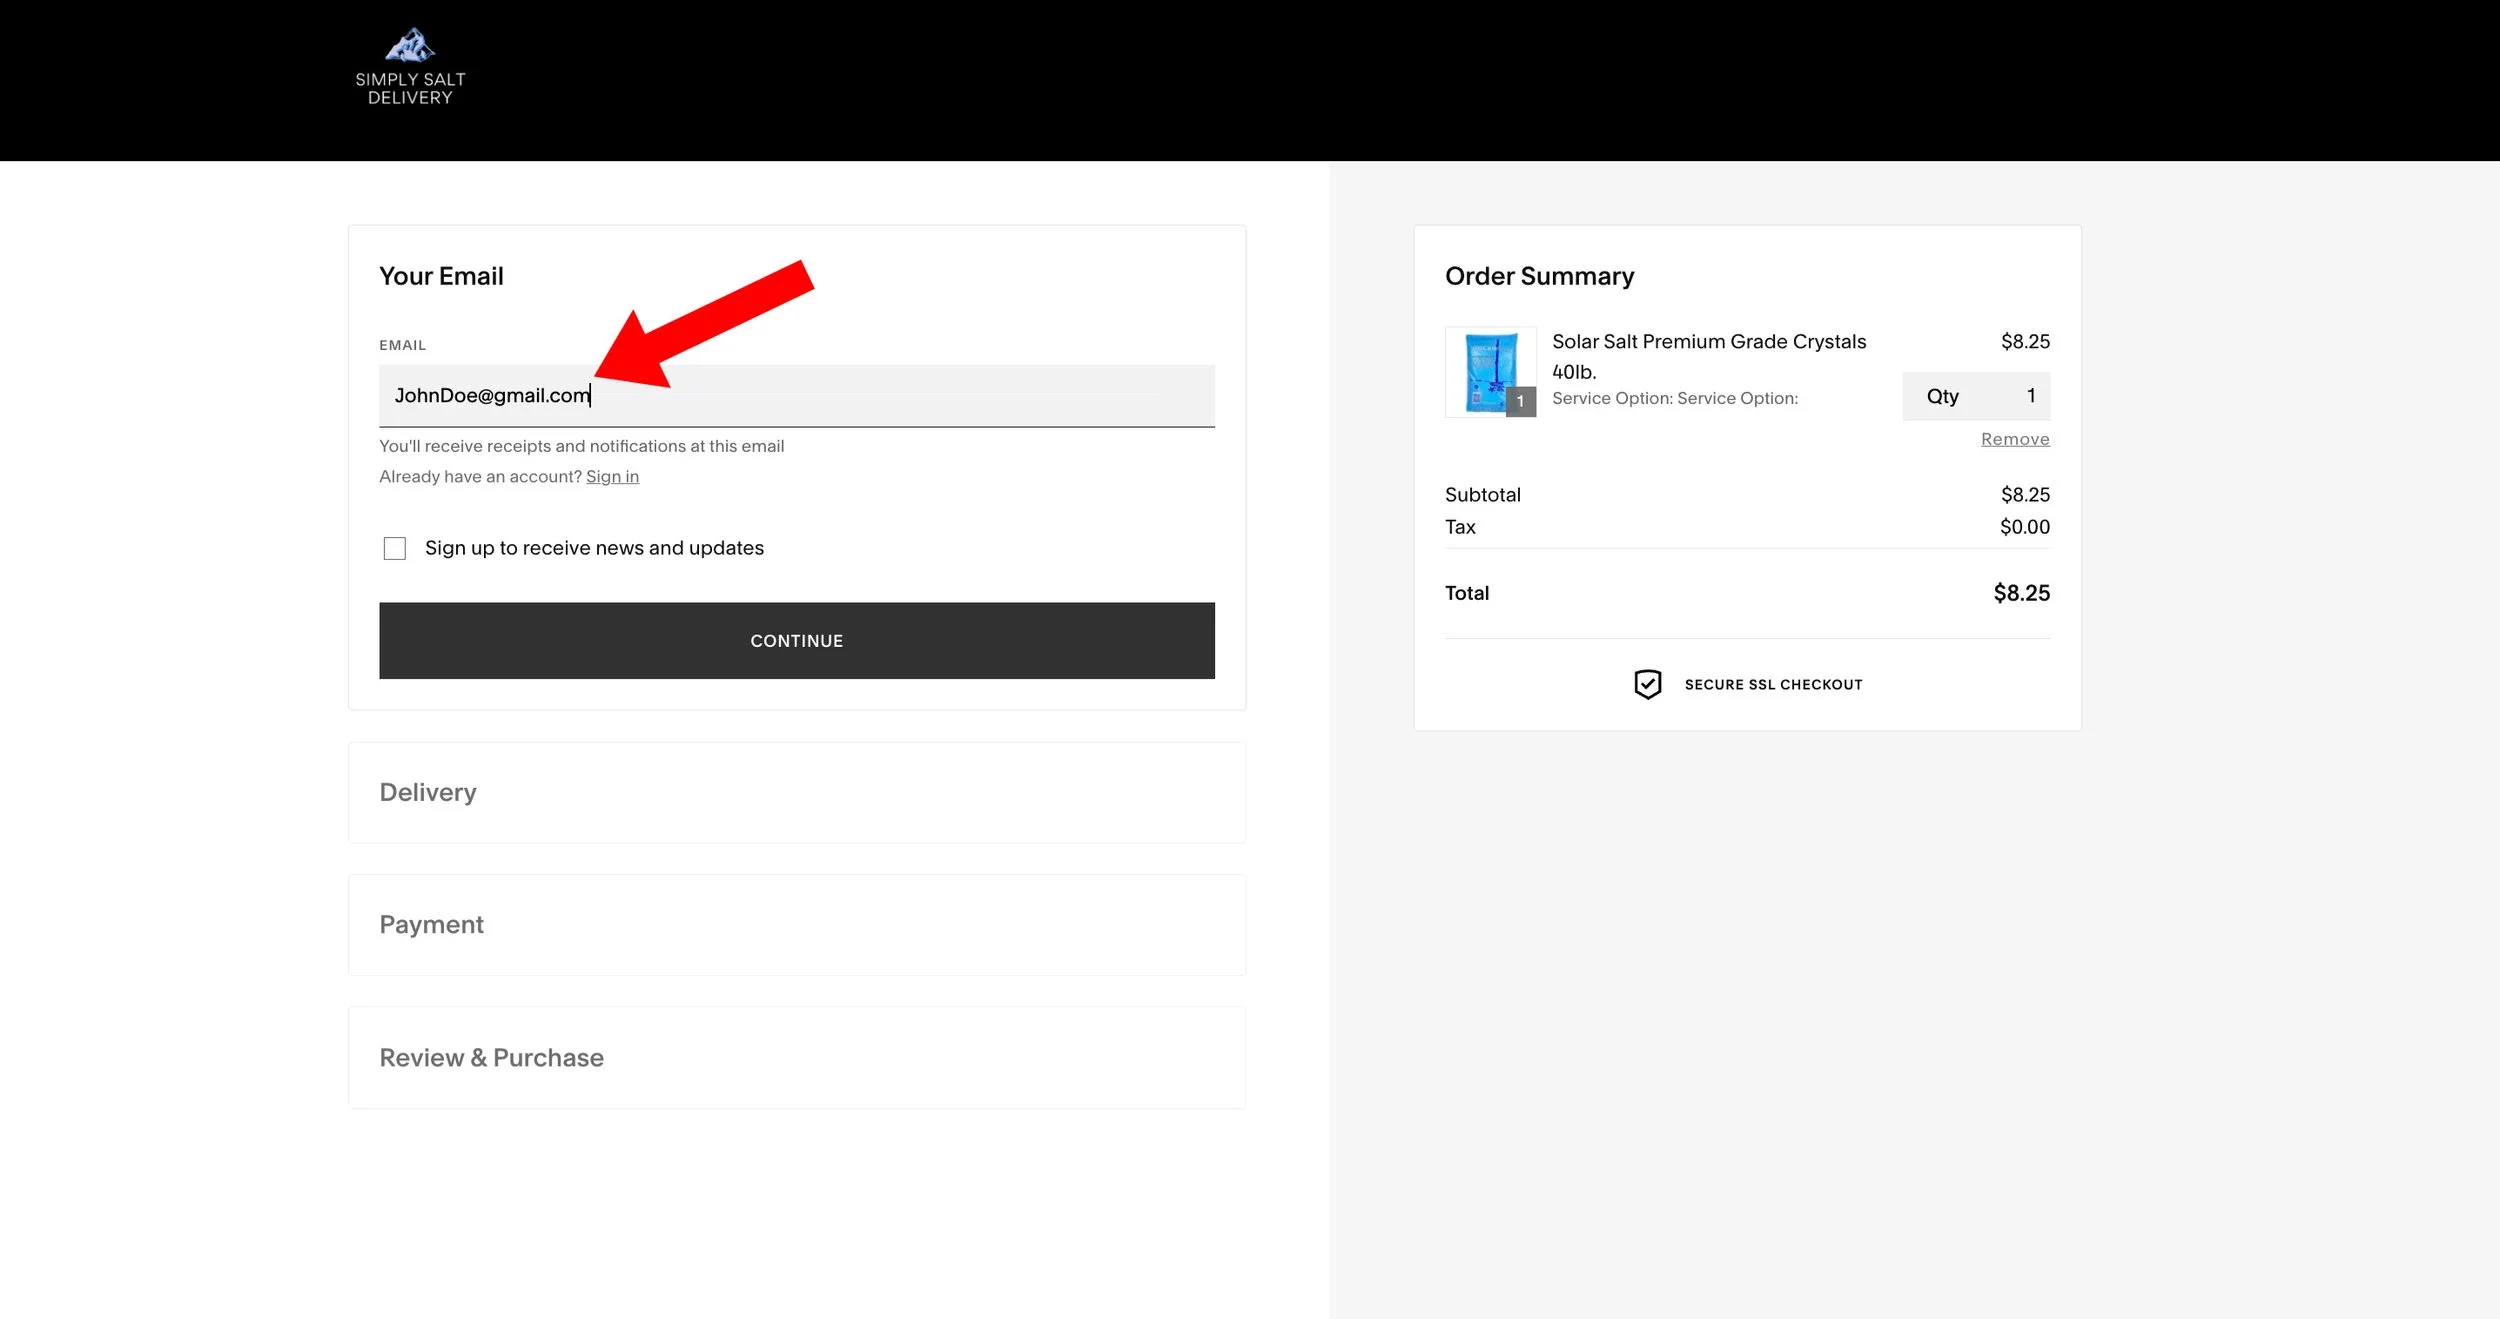
Task: Click the quantity badge on the product image
Action: point(1520,402)
